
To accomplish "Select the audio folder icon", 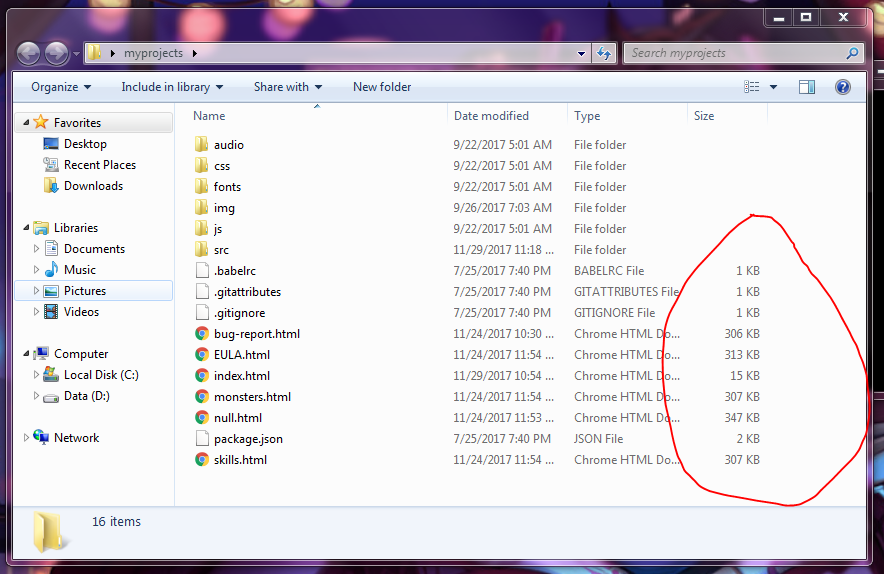I will 201,144.
